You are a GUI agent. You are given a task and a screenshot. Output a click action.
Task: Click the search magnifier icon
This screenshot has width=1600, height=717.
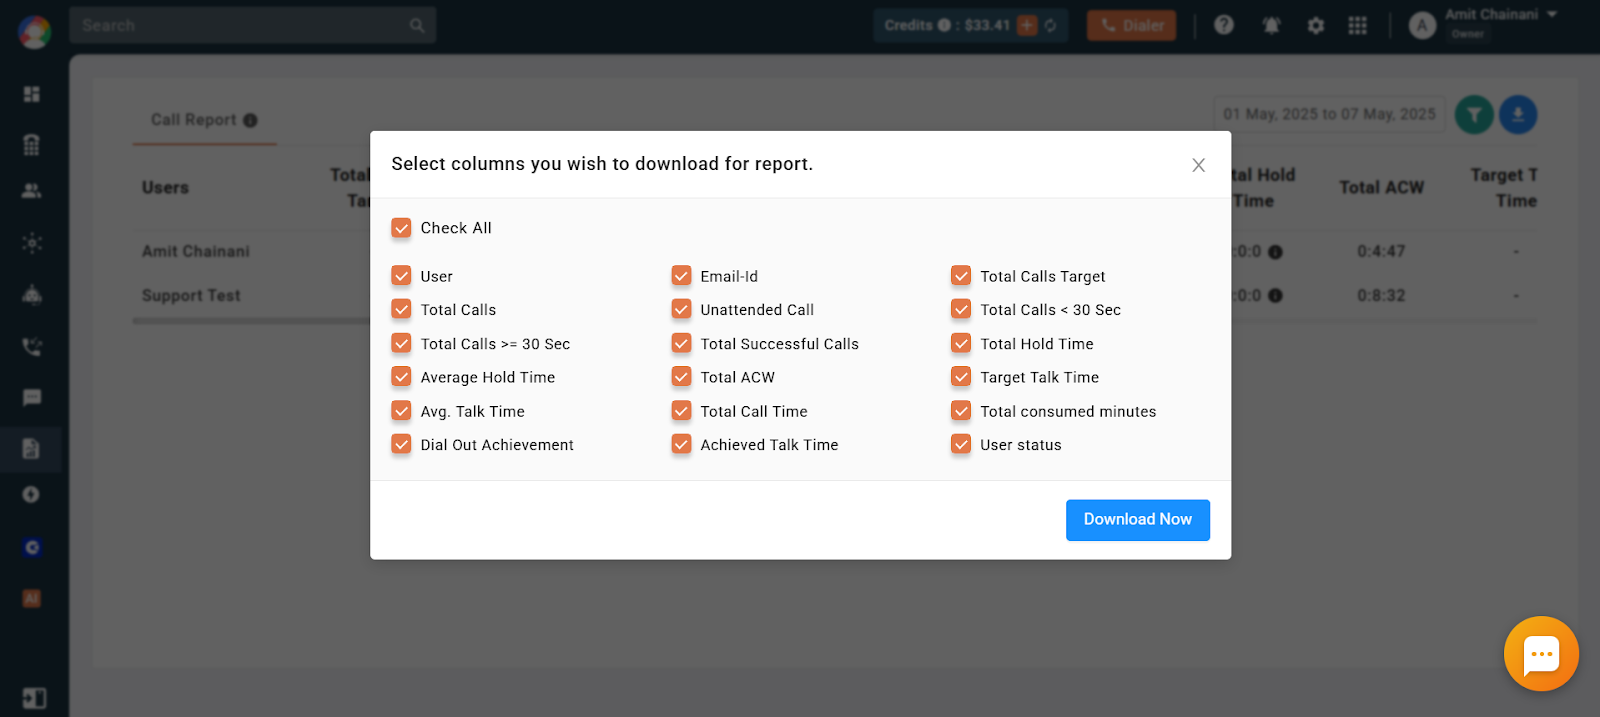tap(417, 26)
